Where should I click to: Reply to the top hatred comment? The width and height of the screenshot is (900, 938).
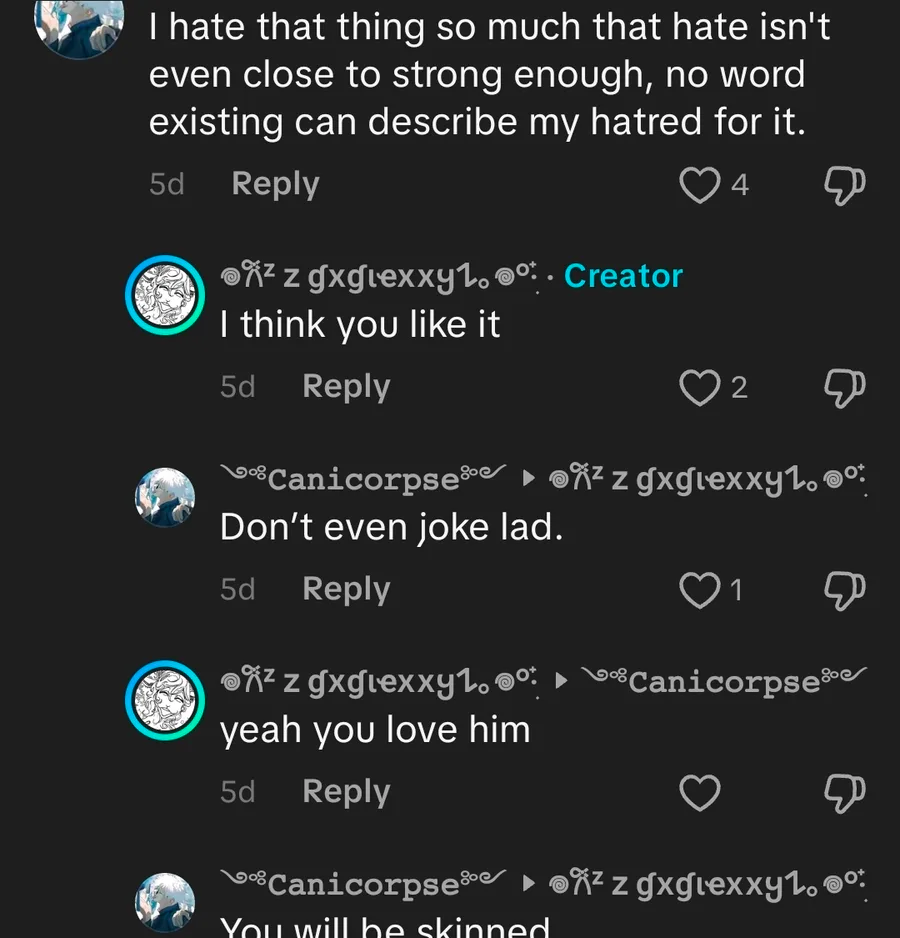[x=275, y=184]
